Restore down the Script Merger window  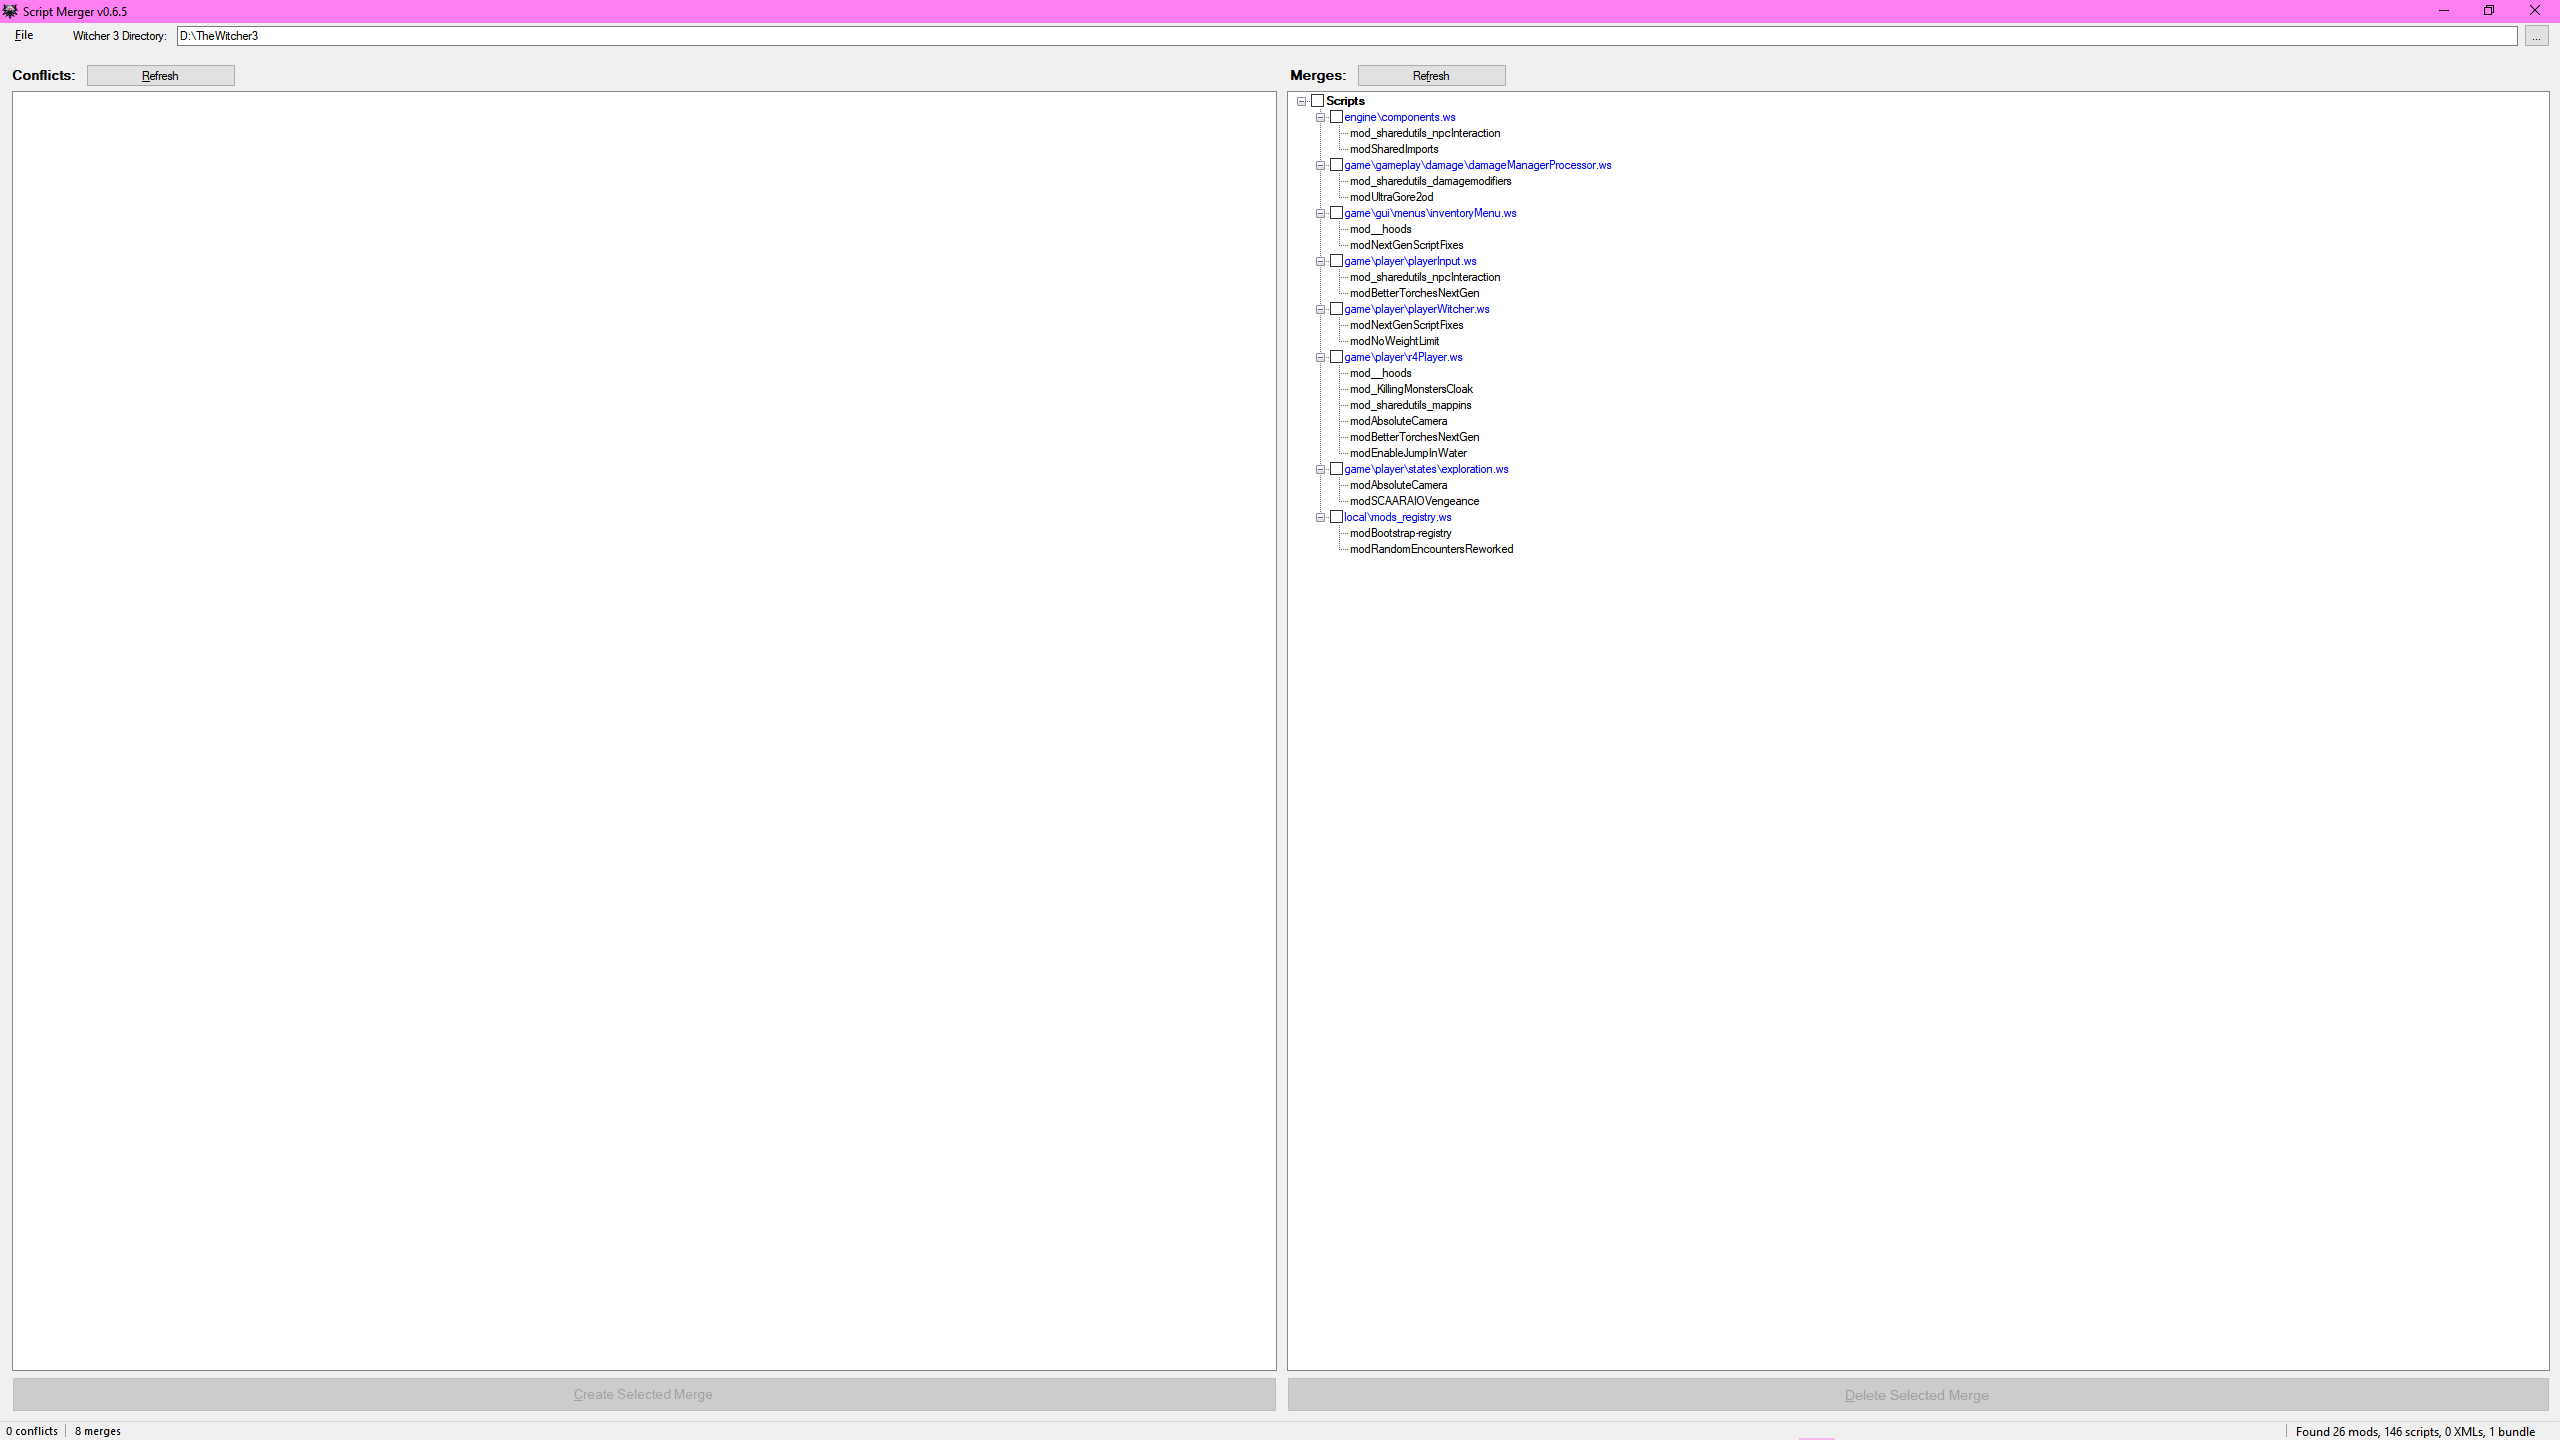[x=2488, y=11]
